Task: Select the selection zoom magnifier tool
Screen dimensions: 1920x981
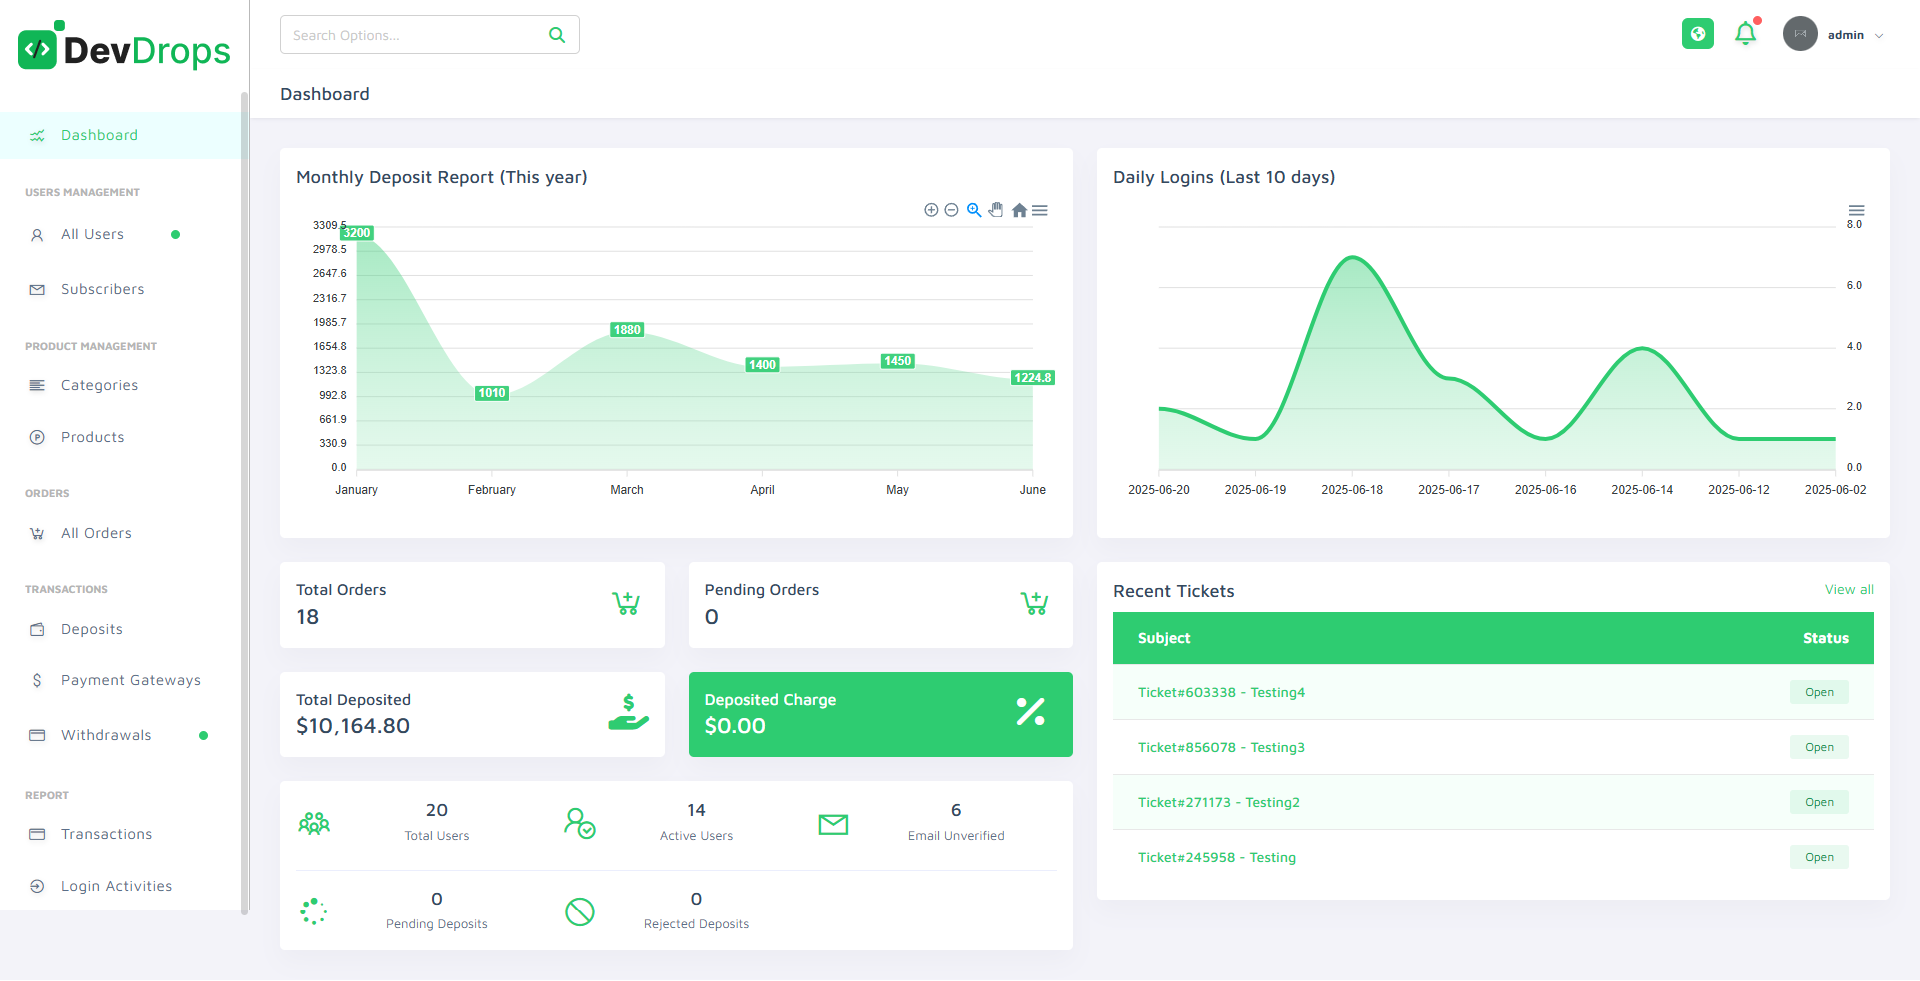Action: 974,210
